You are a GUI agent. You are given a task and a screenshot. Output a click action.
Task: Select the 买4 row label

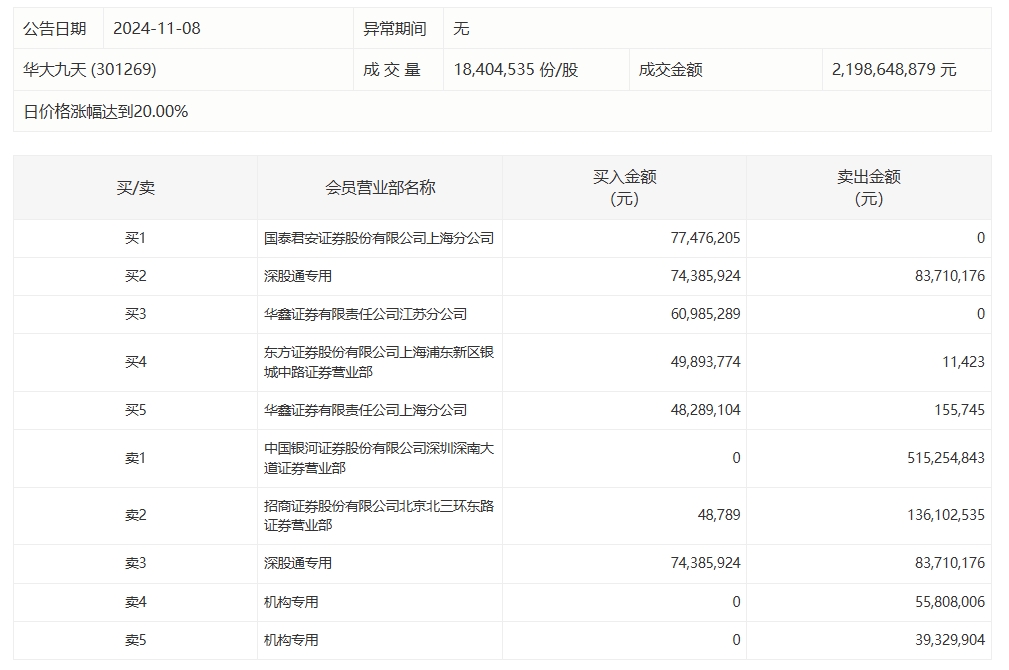pos(136,362)
